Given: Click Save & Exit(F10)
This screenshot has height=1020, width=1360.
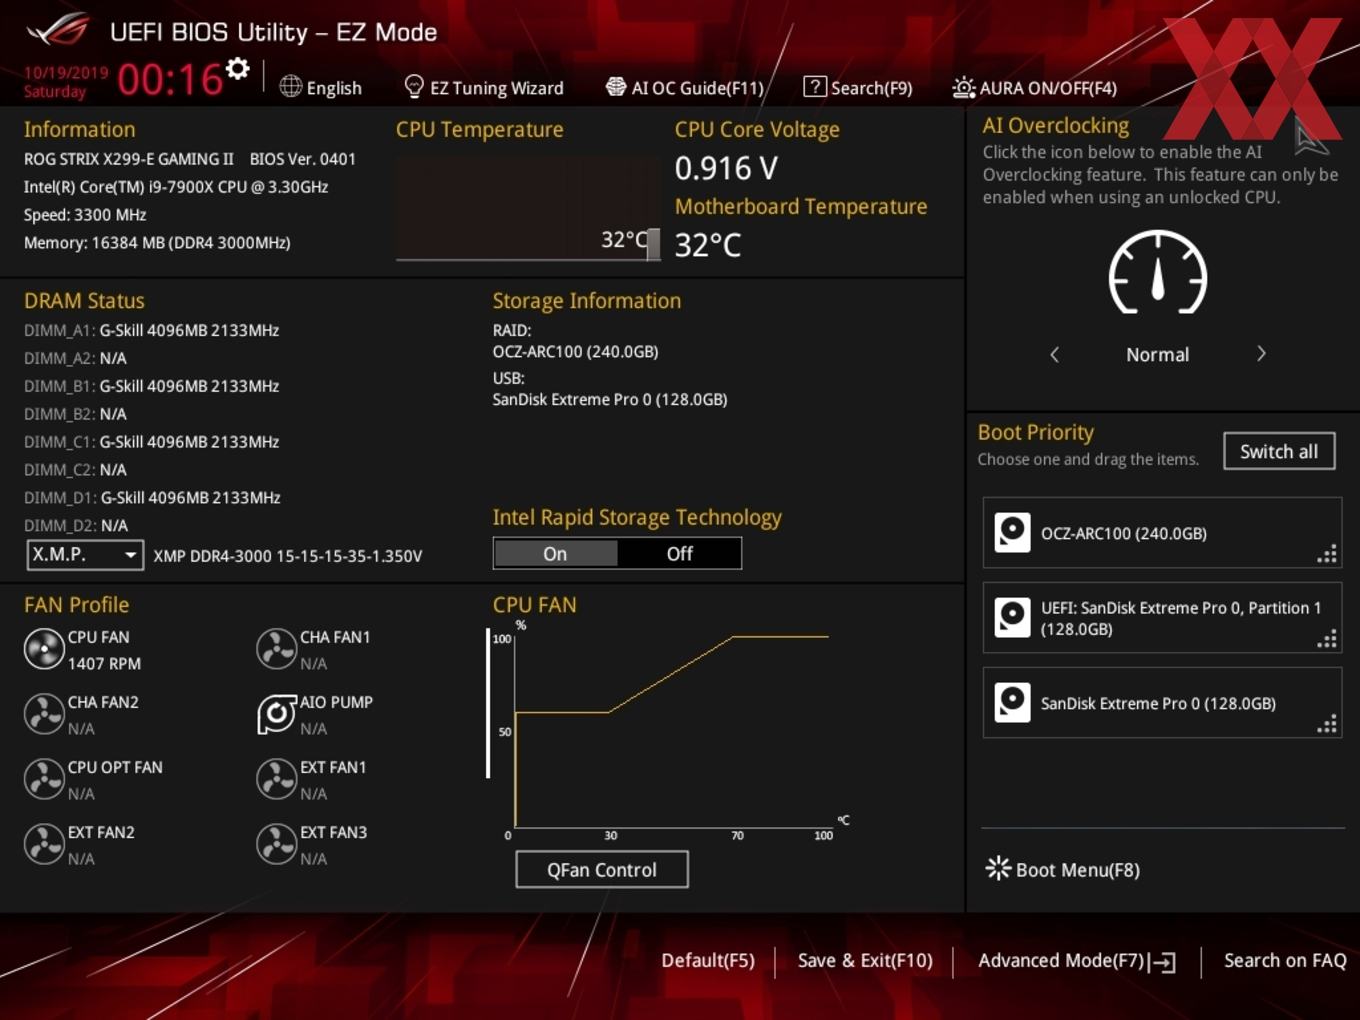Looking at the screenshot, I should point(865,961).
